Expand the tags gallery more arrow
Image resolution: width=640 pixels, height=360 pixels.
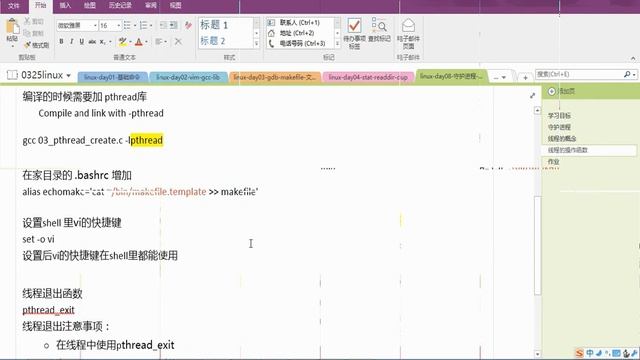[337, 44]
